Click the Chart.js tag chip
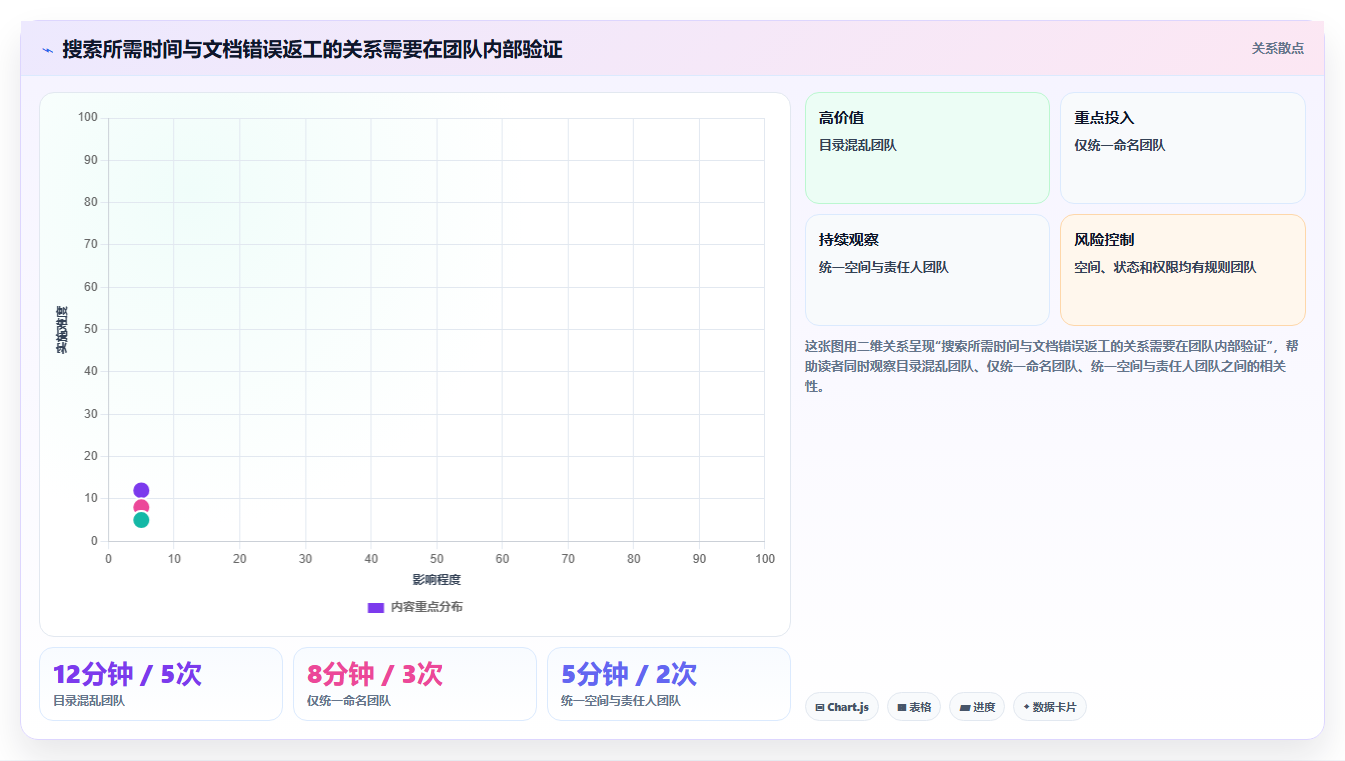The height and width of the screenshot is (761, 1345). pos(842,707)
